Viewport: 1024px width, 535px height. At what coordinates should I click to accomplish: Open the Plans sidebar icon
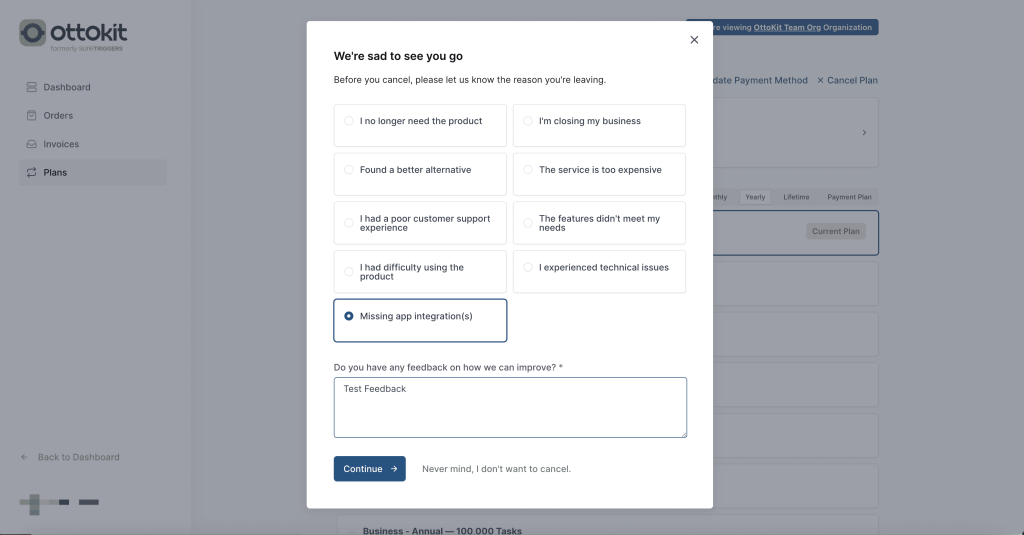tap(32, 172)
